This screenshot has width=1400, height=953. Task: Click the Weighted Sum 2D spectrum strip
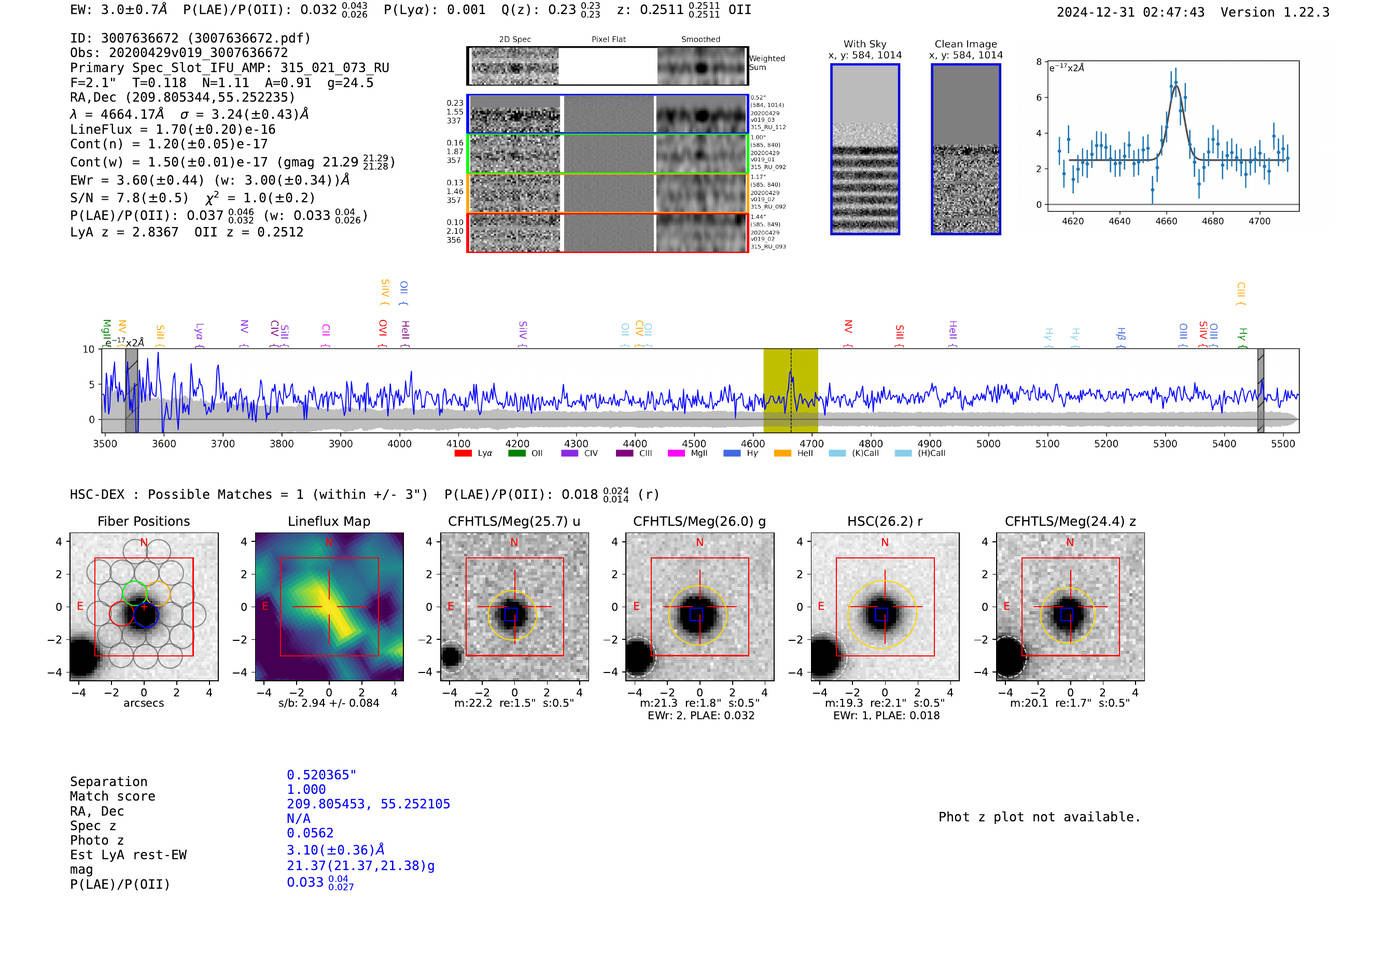[x=607, y=66]
